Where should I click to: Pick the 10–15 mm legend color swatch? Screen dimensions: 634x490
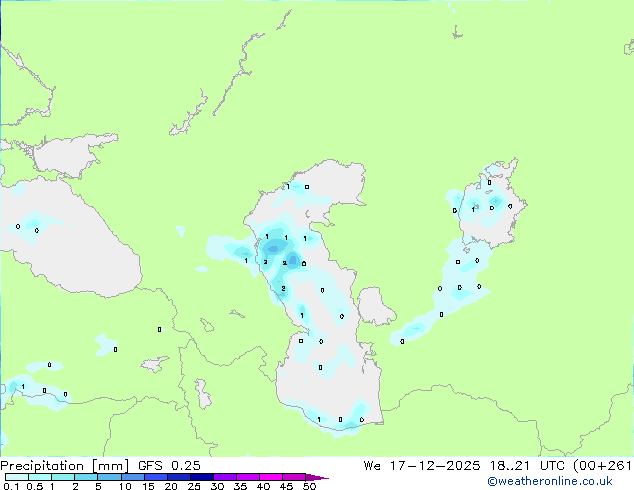point(133,477)
